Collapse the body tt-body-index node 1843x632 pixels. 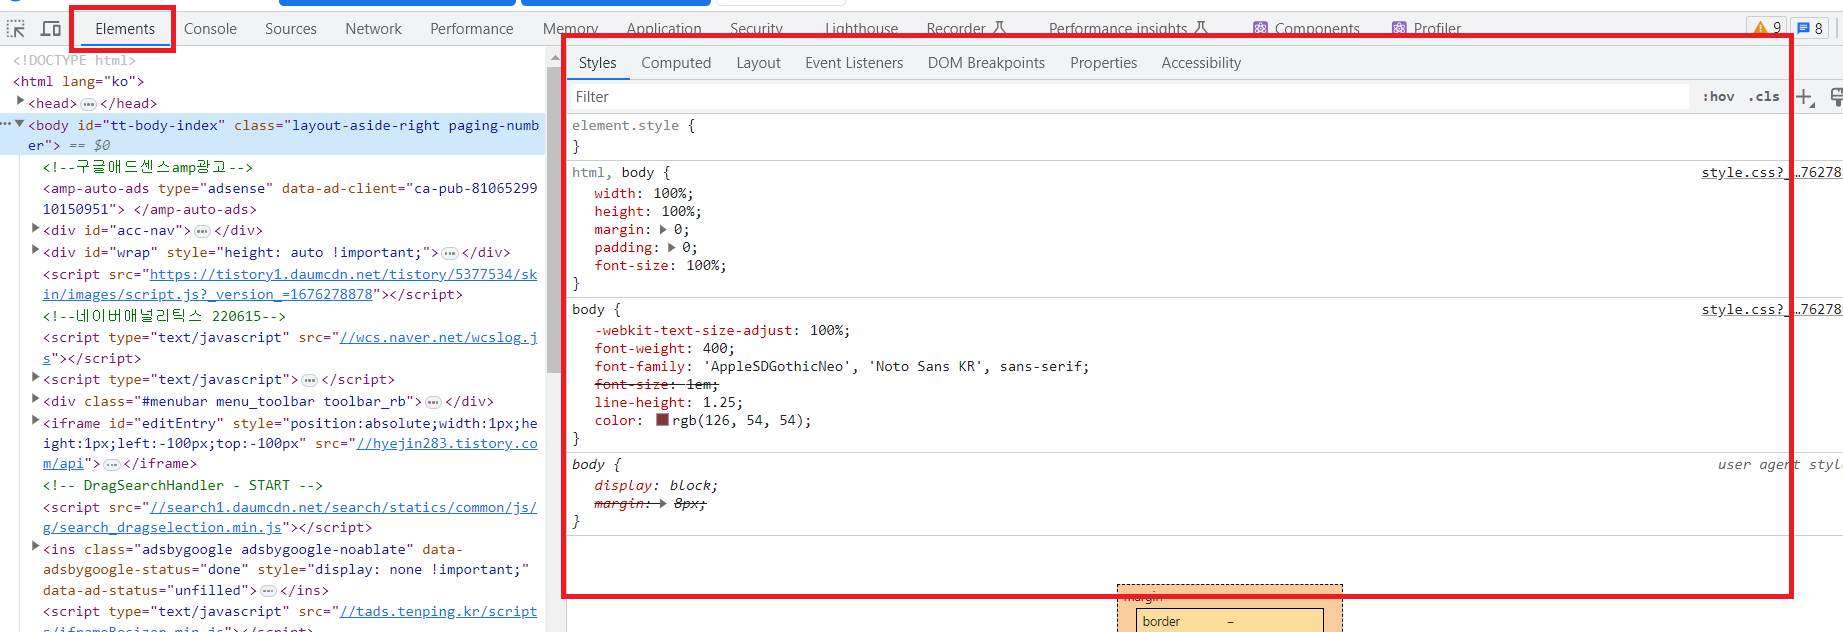[20, 124]
